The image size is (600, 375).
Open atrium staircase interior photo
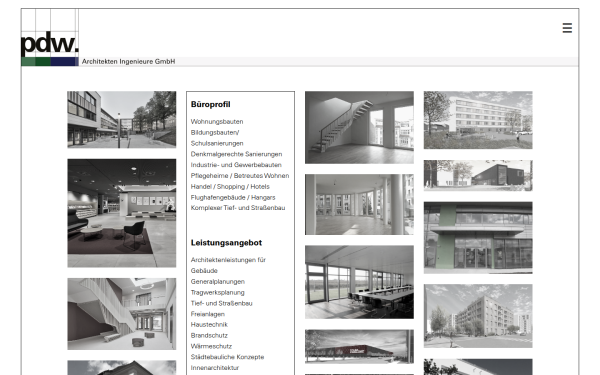pyautogui.click(x=122, y=314)
